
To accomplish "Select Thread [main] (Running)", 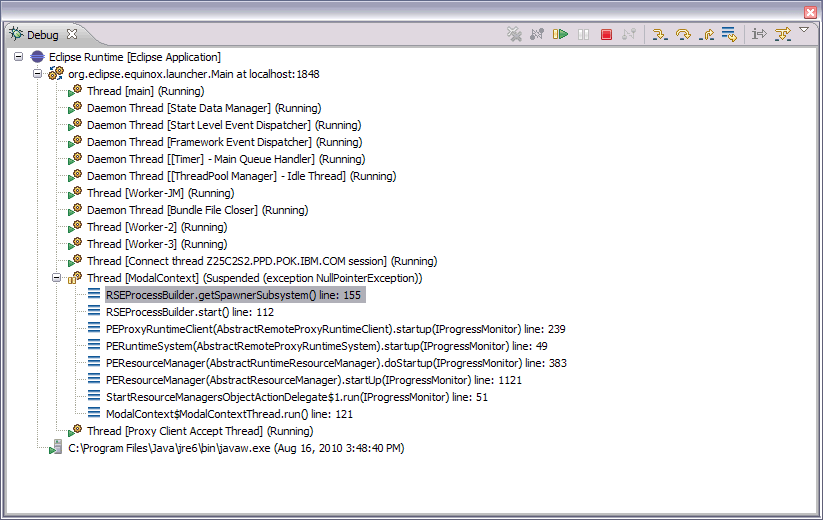I will pos(145,91).
